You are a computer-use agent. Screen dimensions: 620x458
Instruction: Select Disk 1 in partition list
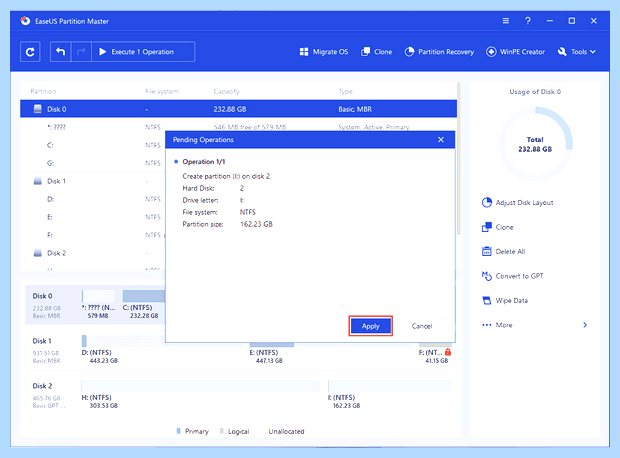[238, 181]
